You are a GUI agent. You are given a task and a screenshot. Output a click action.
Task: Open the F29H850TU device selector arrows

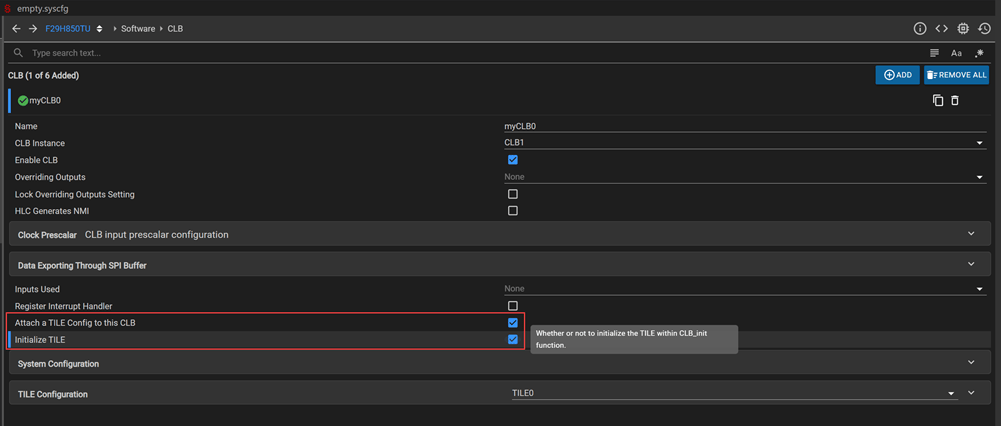click(x=99, y=29)
